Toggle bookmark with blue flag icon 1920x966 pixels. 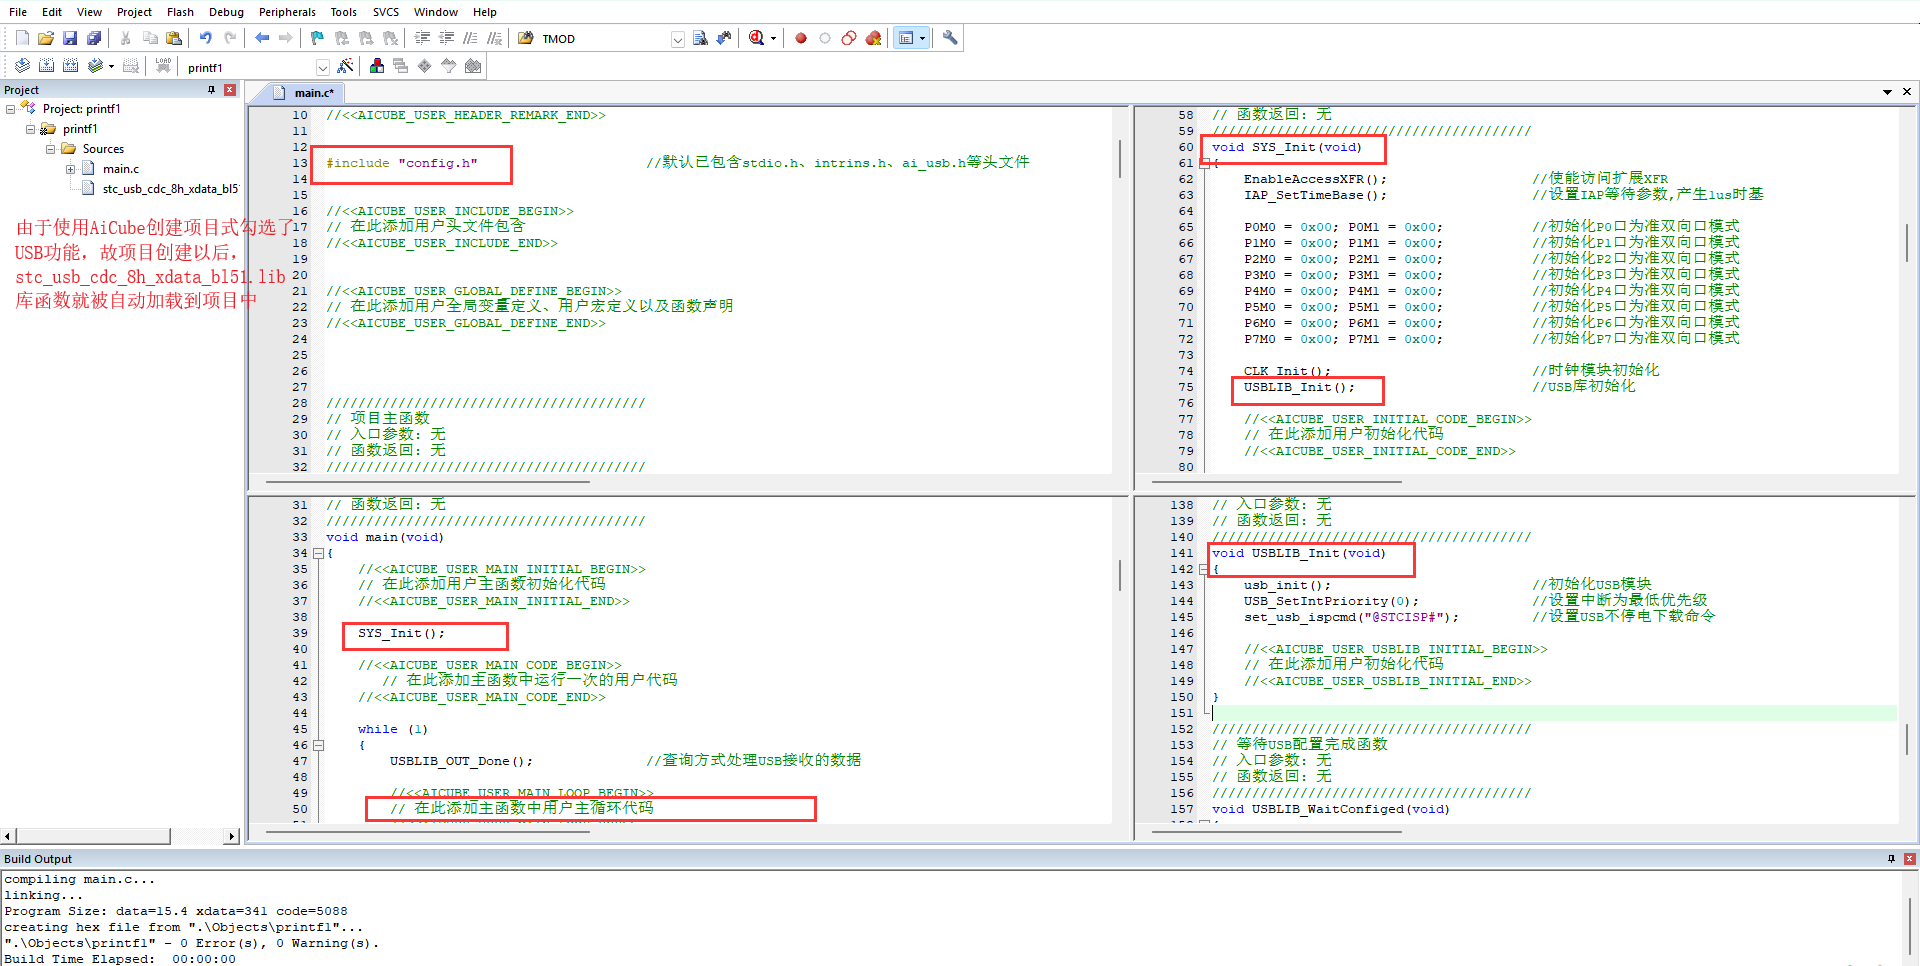tap(318, 38)
